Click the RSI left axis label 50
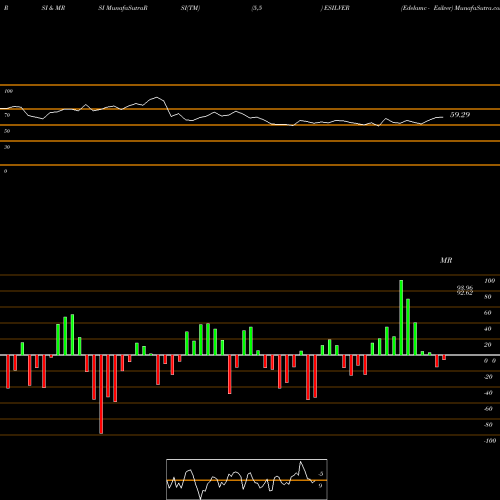The width and height of the screenshot is (500, 500). point(7,131)
